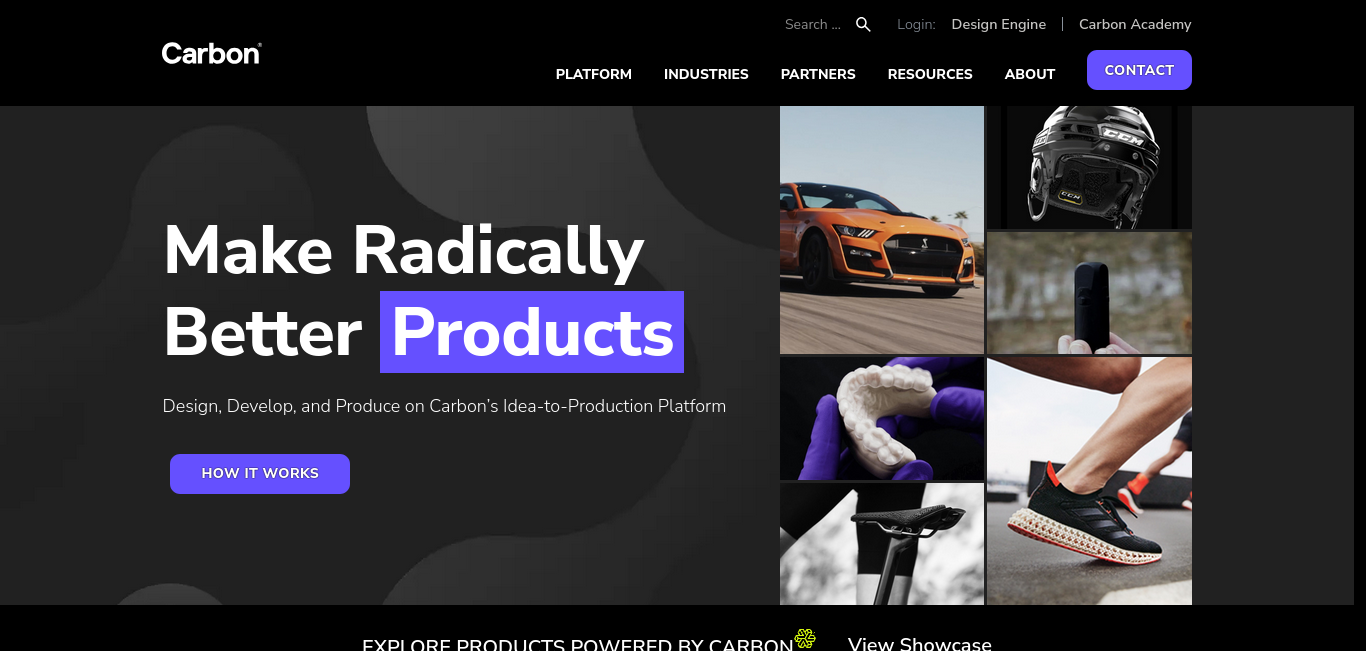Click the search magnifier icon
This screenshot has width=1366, height=651.
pyautogui.click(x=863, y=24)
